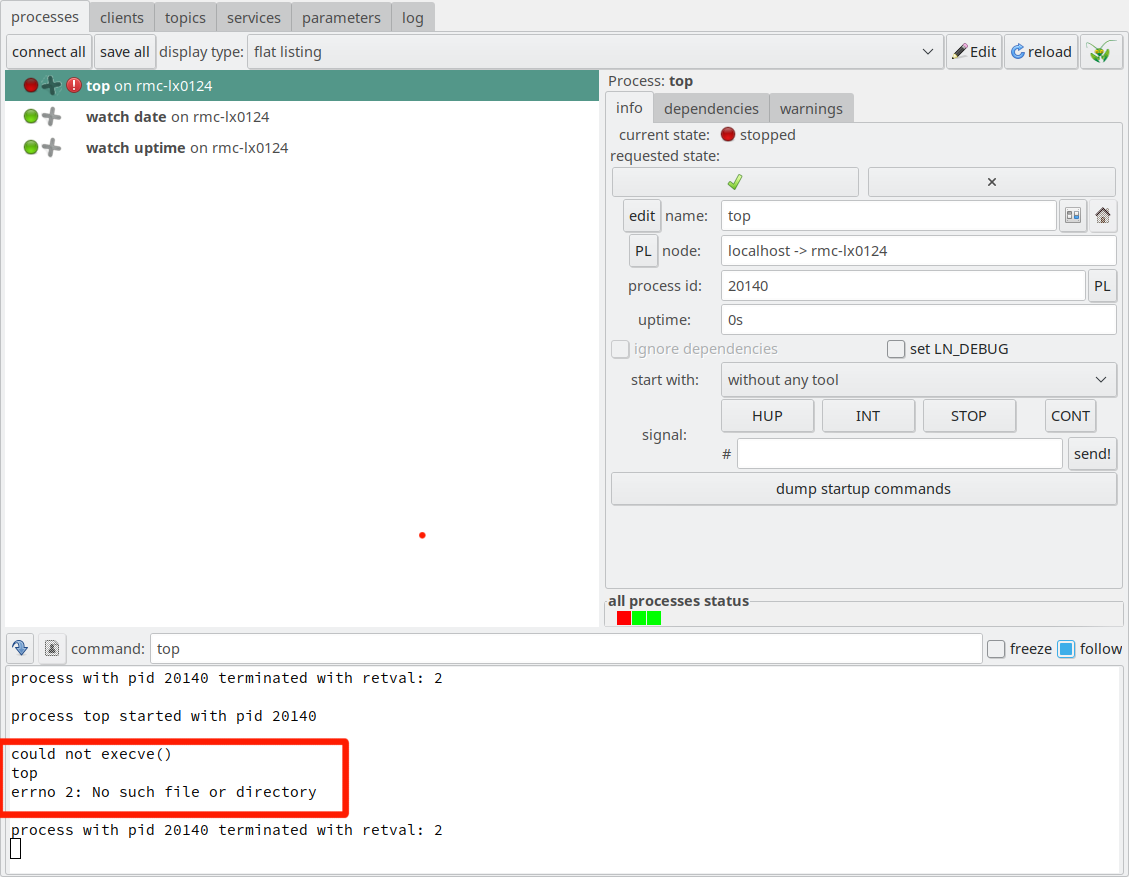The image size is (1129, 877).
Task: Switch to clients tab
Action: [x=122, y=17]
